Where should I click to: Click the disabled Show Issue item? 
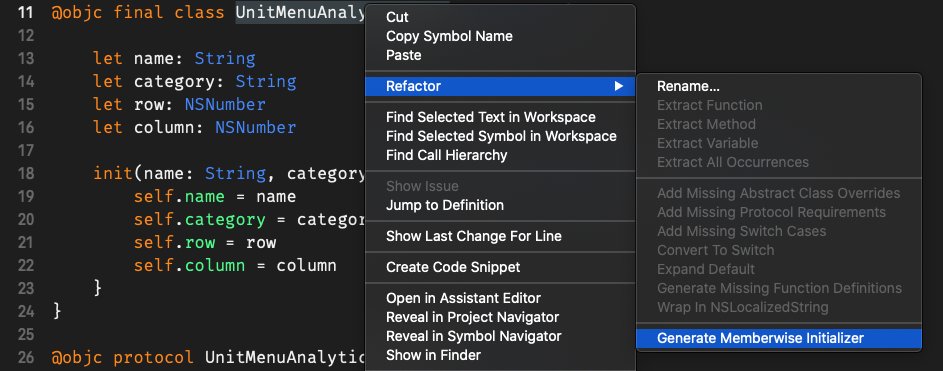[500, 186]
